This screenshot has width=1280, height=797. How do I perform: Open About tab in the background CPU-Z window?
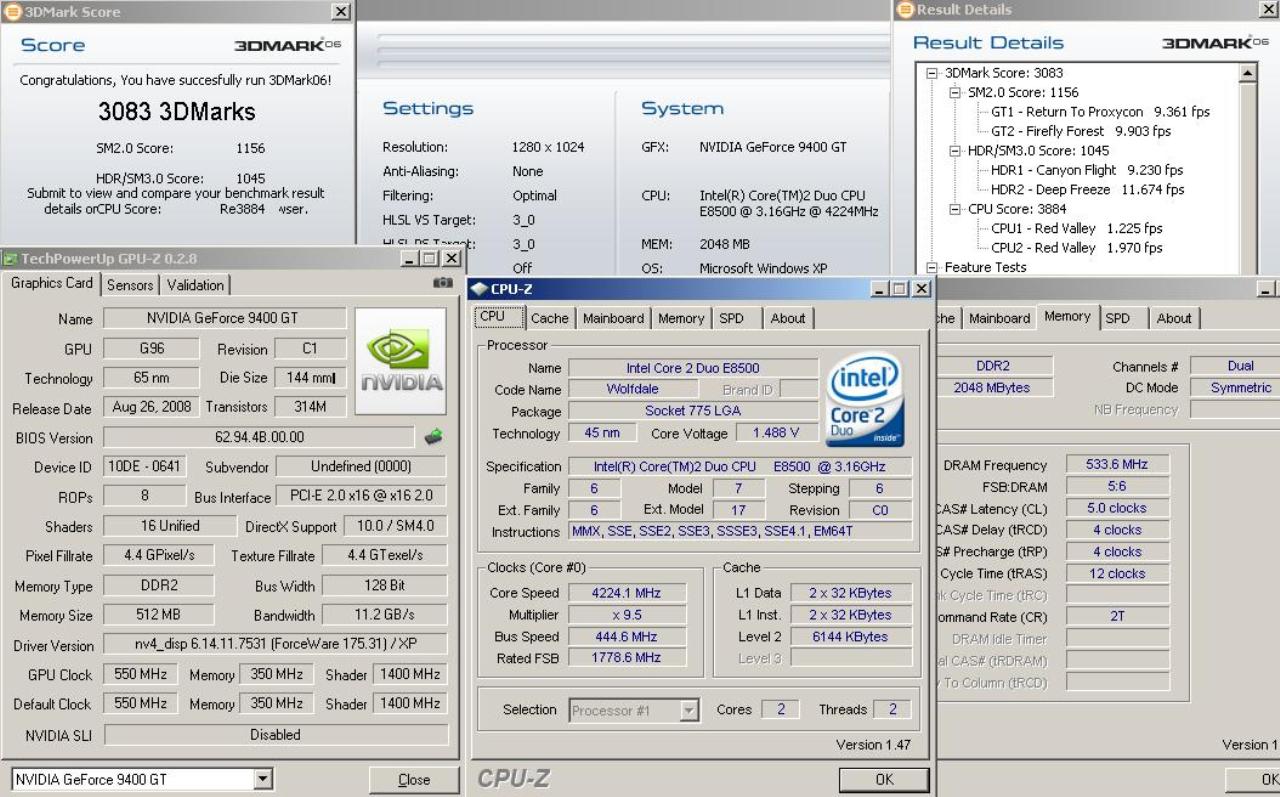(1173, 318)
